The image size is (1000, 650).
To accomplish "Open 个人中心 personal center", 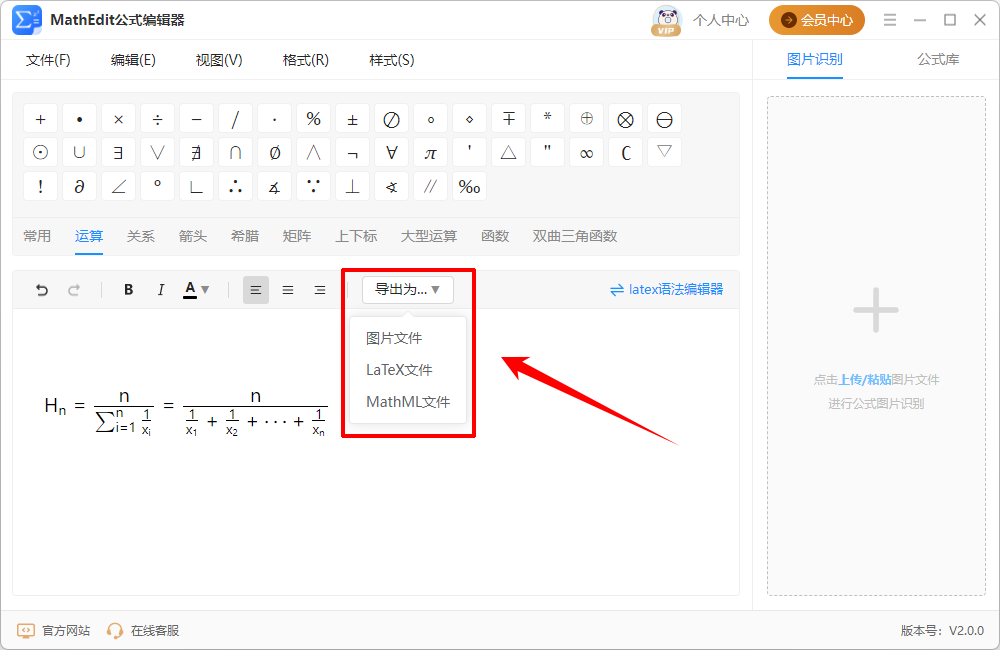I will 721,20.
